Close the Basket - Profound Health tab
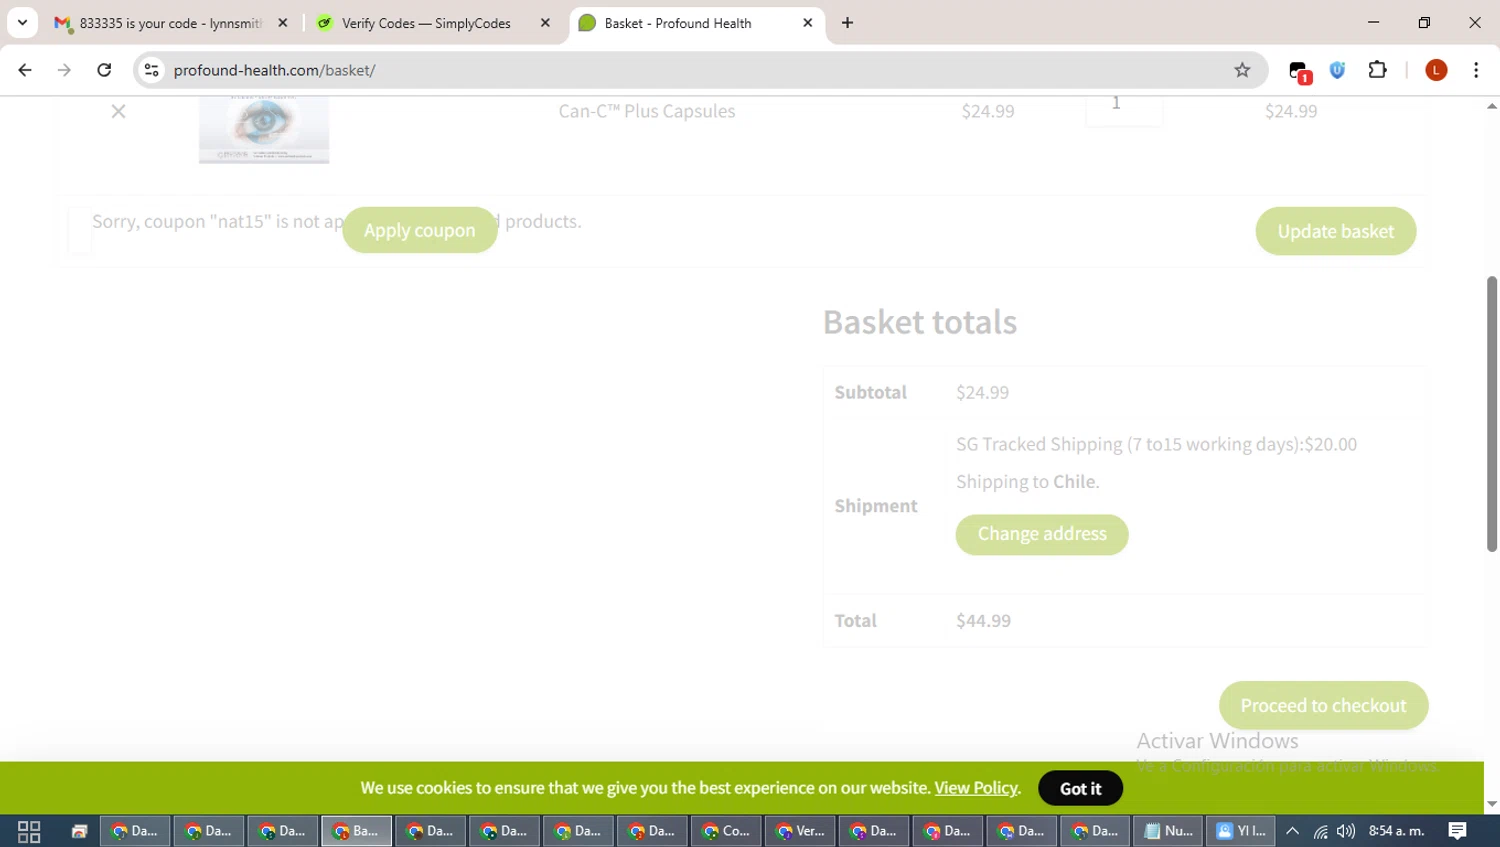The width and height of the screenshot is (1500, 847). tap(808, 23)
